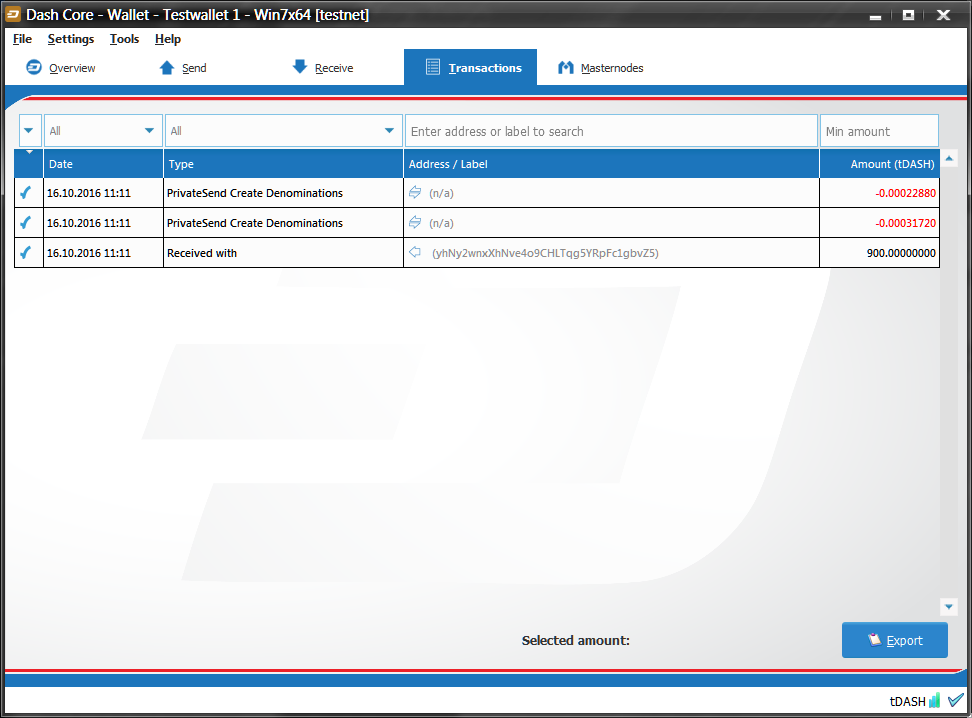
Task: Expand the watch-only filter dropdown
Action: [30, 131]
